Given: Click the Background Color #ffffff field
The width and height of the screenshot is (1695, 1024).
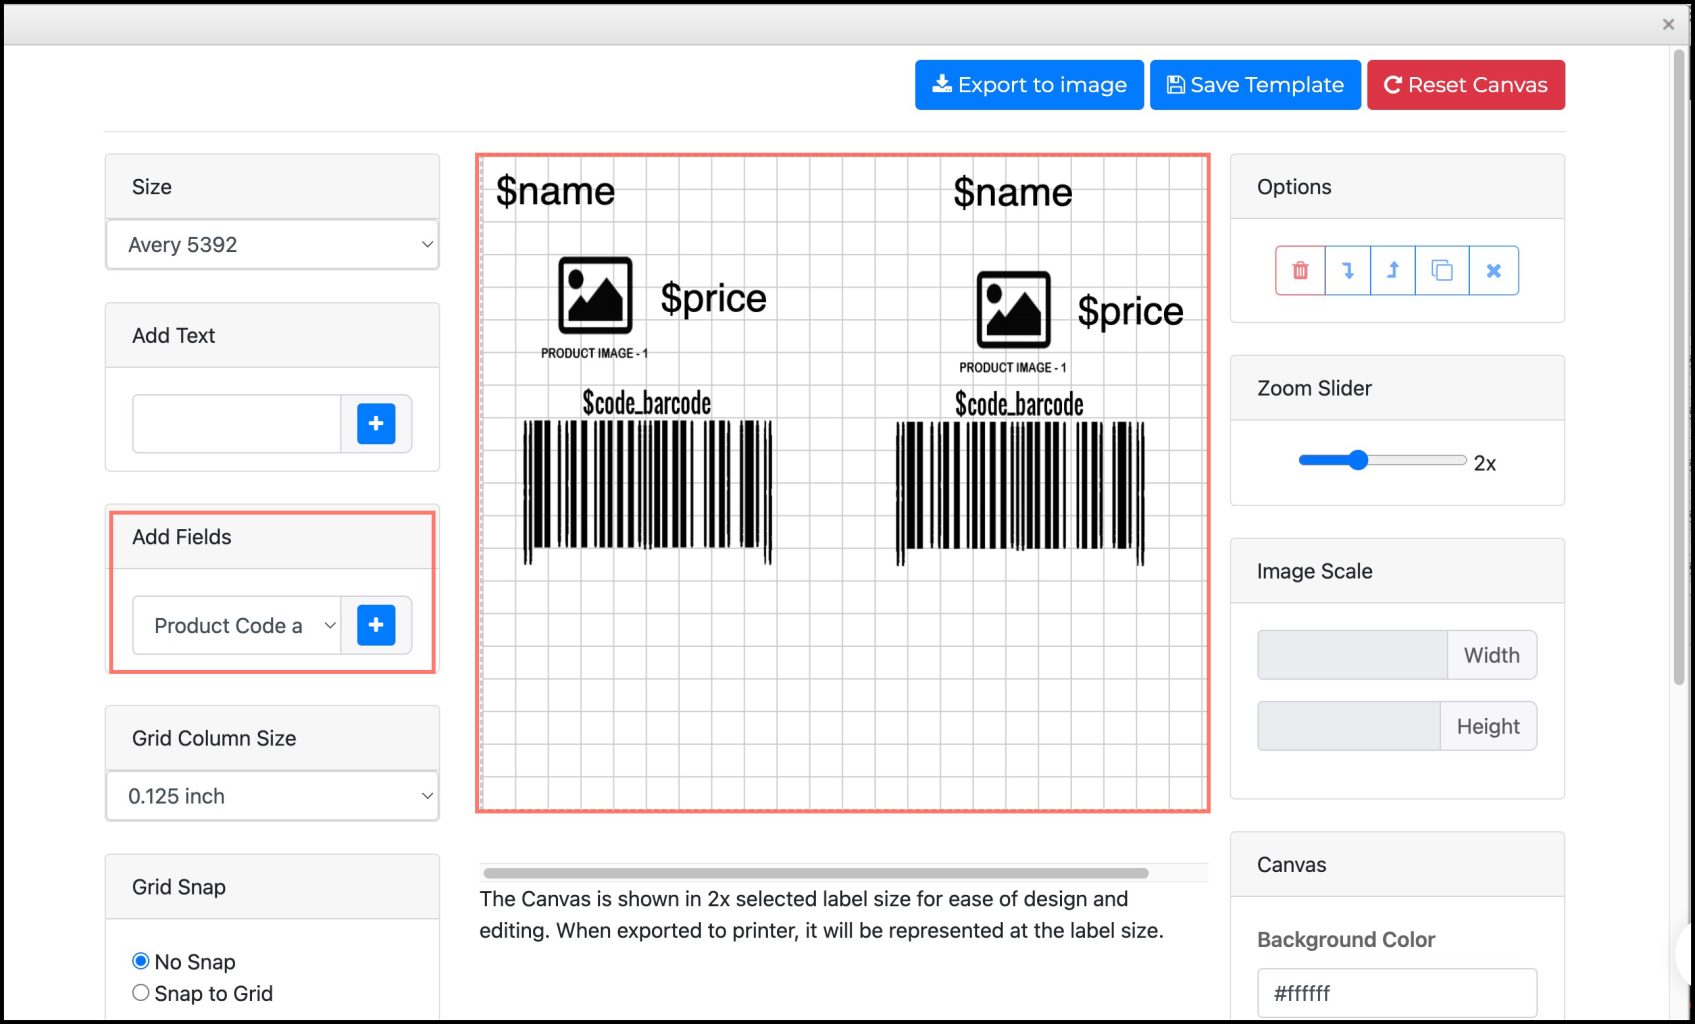Looking at the screenshot, I should click(1397, 993).
